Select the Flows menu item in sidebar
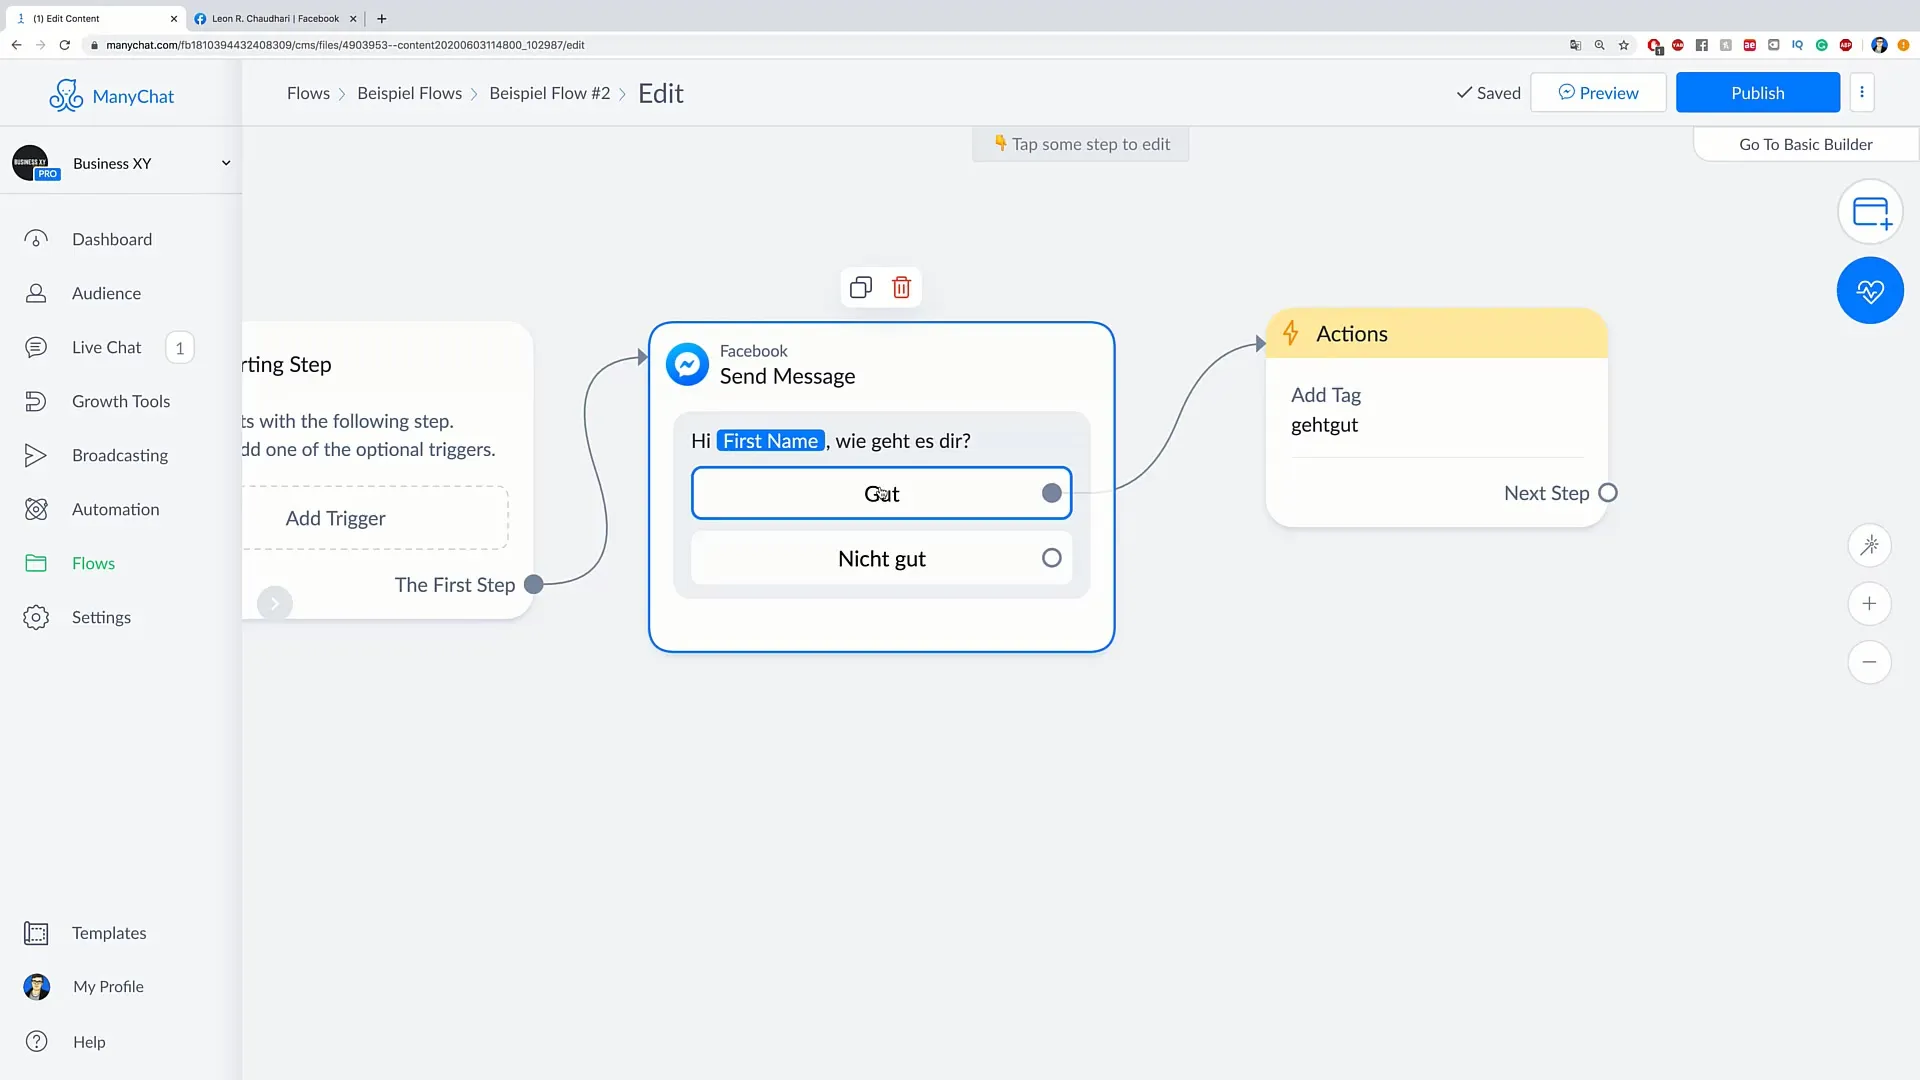Image resolution: width=1920 pixels, height=1080 pixels. pyautogui.click(x=94, y=563)
